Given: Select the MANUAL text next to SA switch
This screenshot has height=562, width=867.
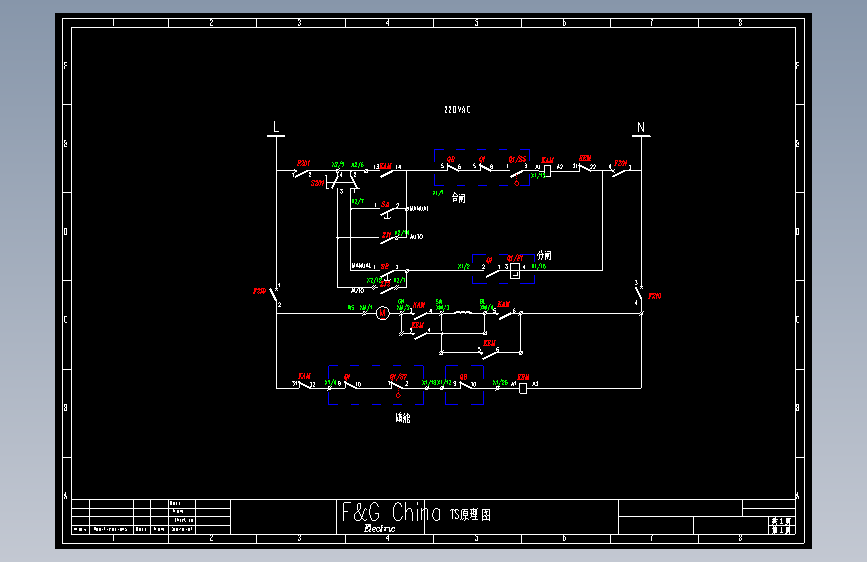Looking at the screenshot, I should click(419, 209).
